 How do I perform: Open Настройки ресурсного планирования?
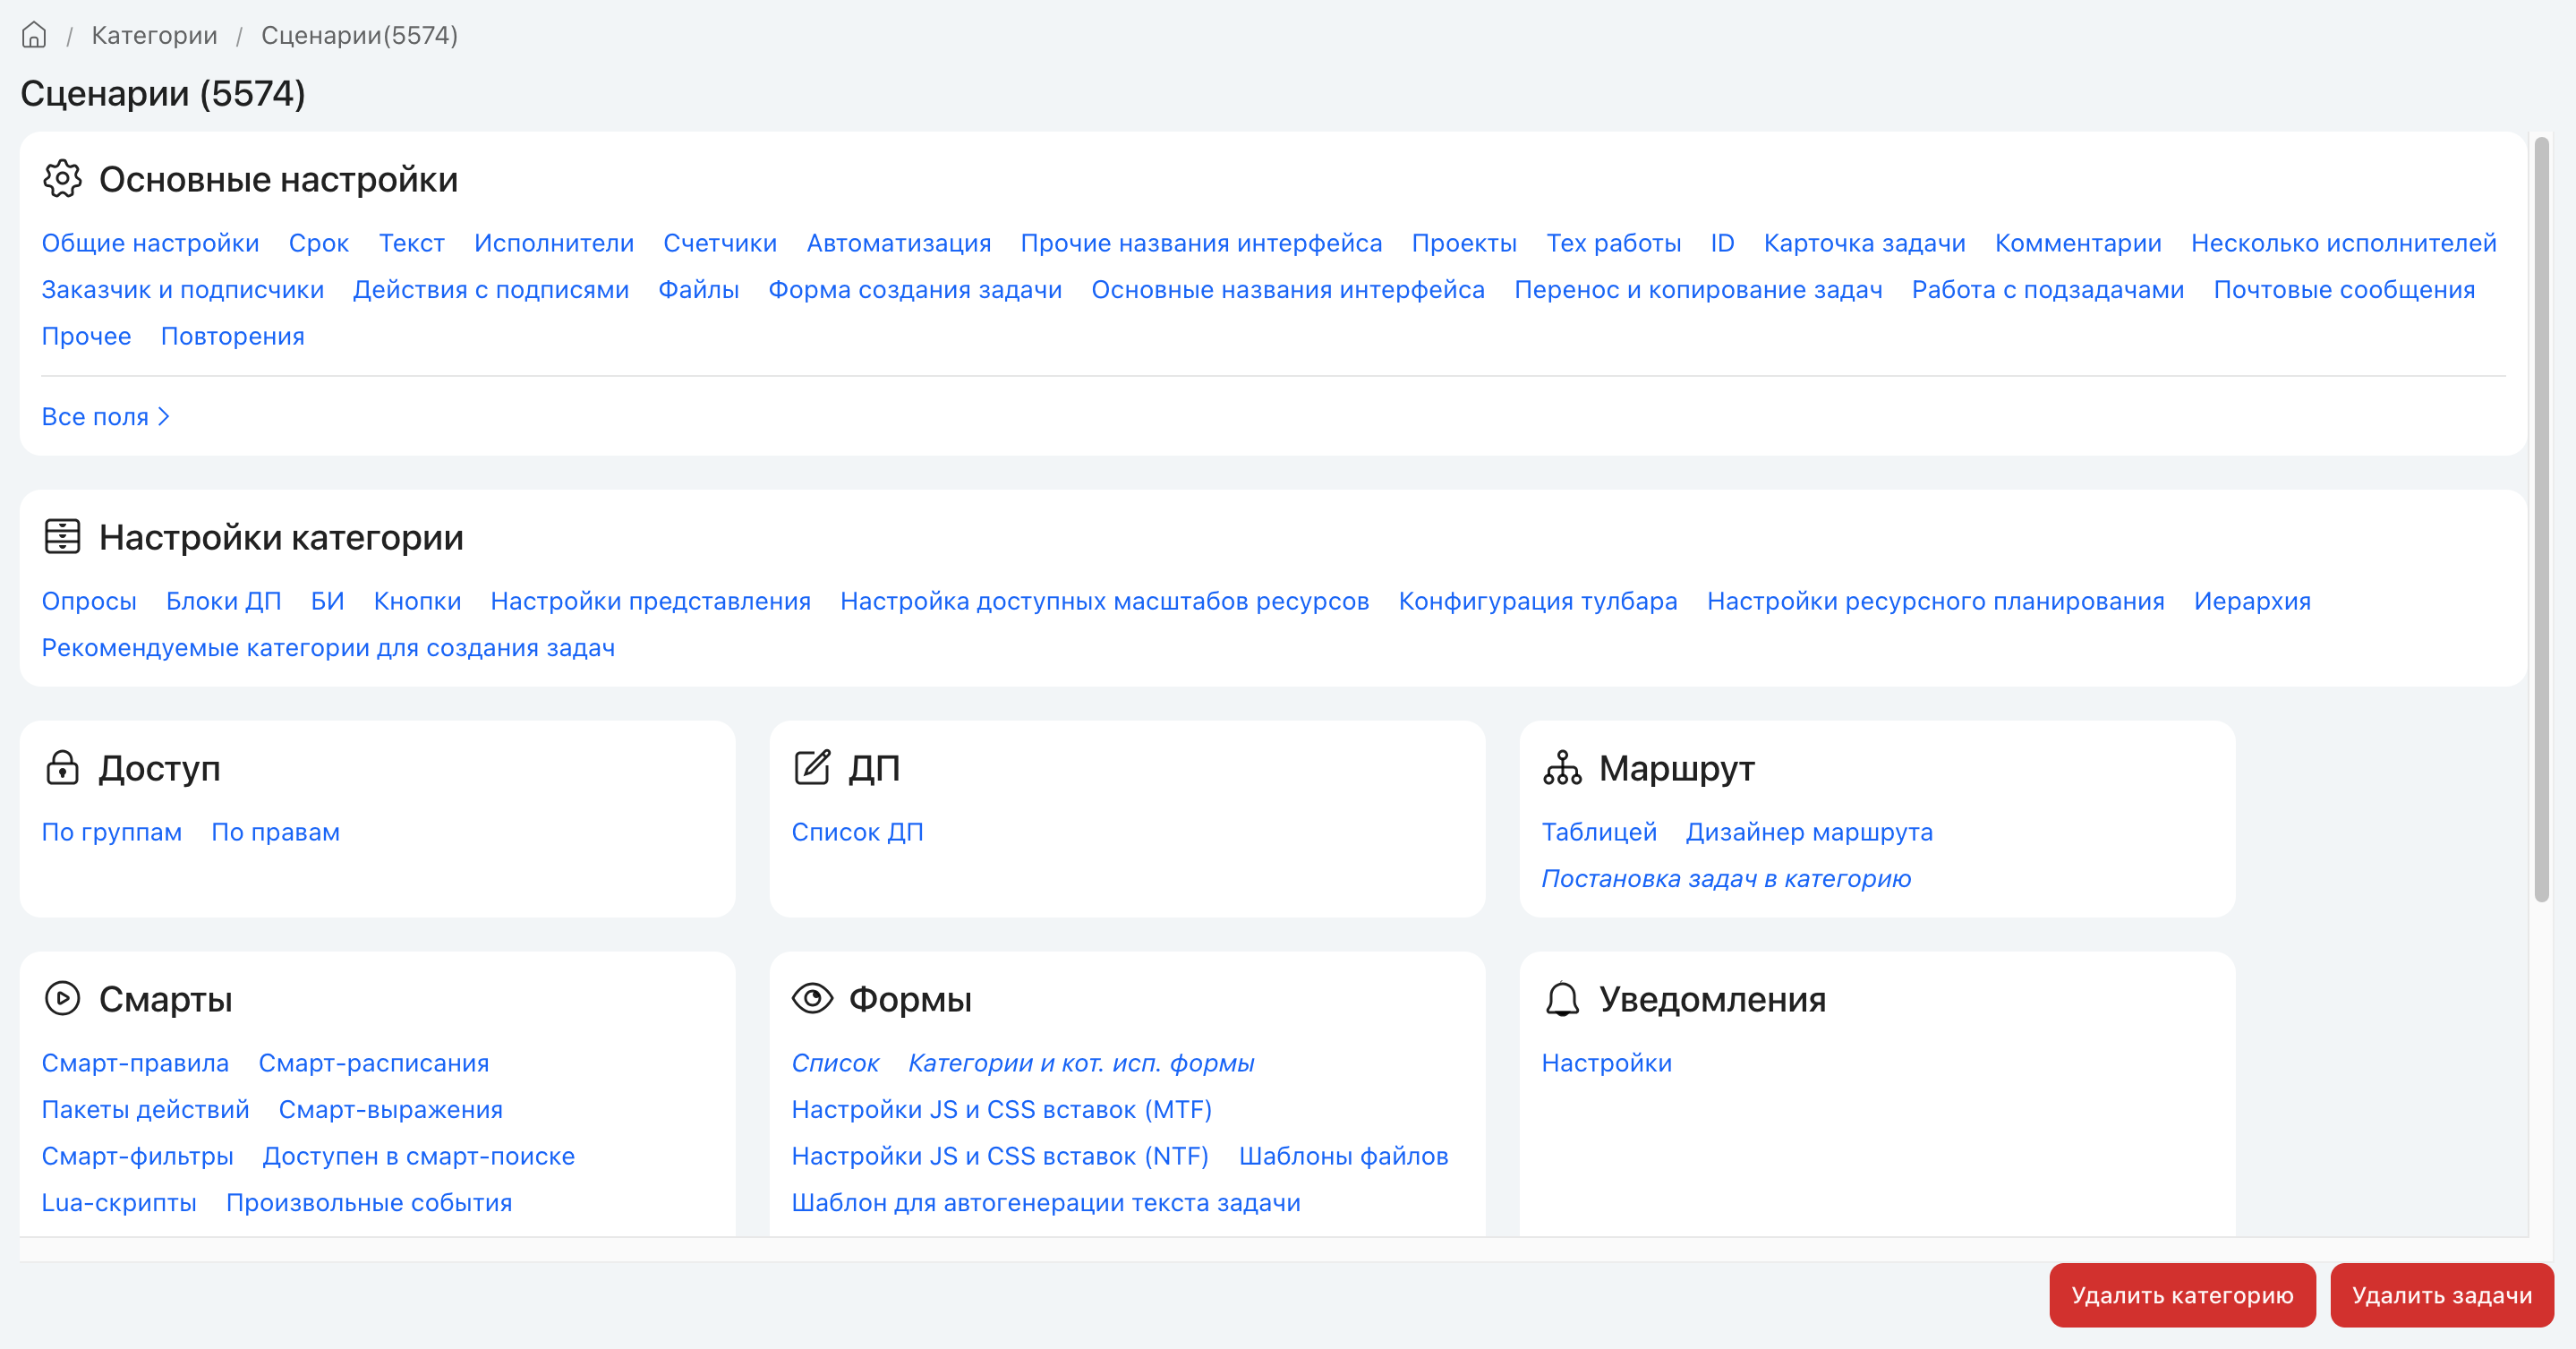click(1936, 601)
